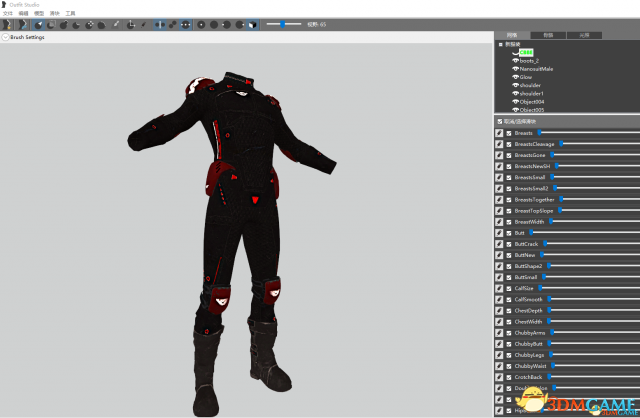Click the New Project icon in toolbar
This screenshot has width=640, height=418.
click(x=7, y=23)
